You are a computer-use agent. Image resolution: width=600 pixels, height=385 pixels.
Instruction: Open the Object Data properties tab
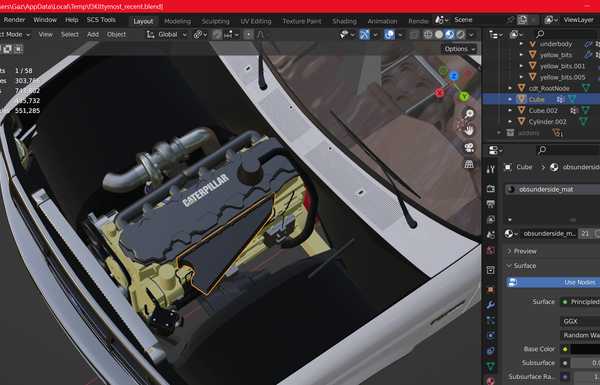491,367
